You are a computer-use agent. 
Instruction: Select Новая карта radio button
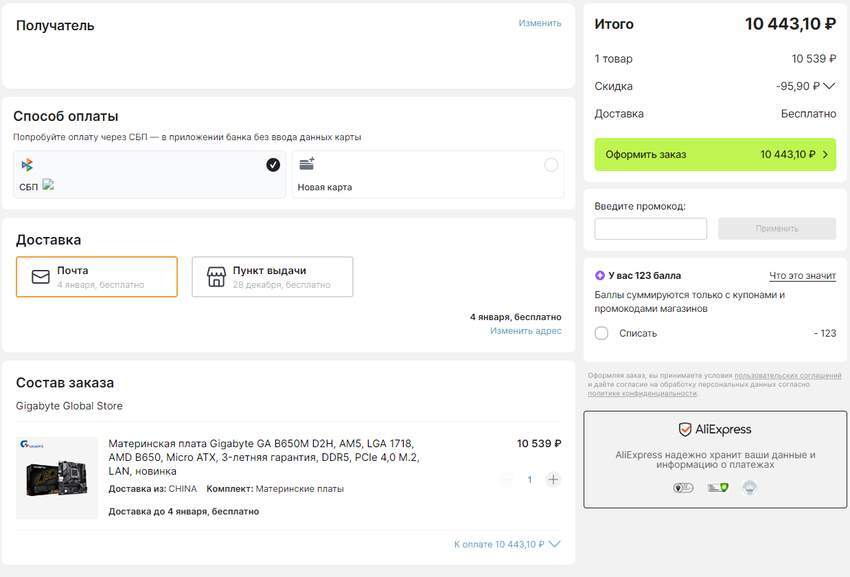(x=551, y=165)
